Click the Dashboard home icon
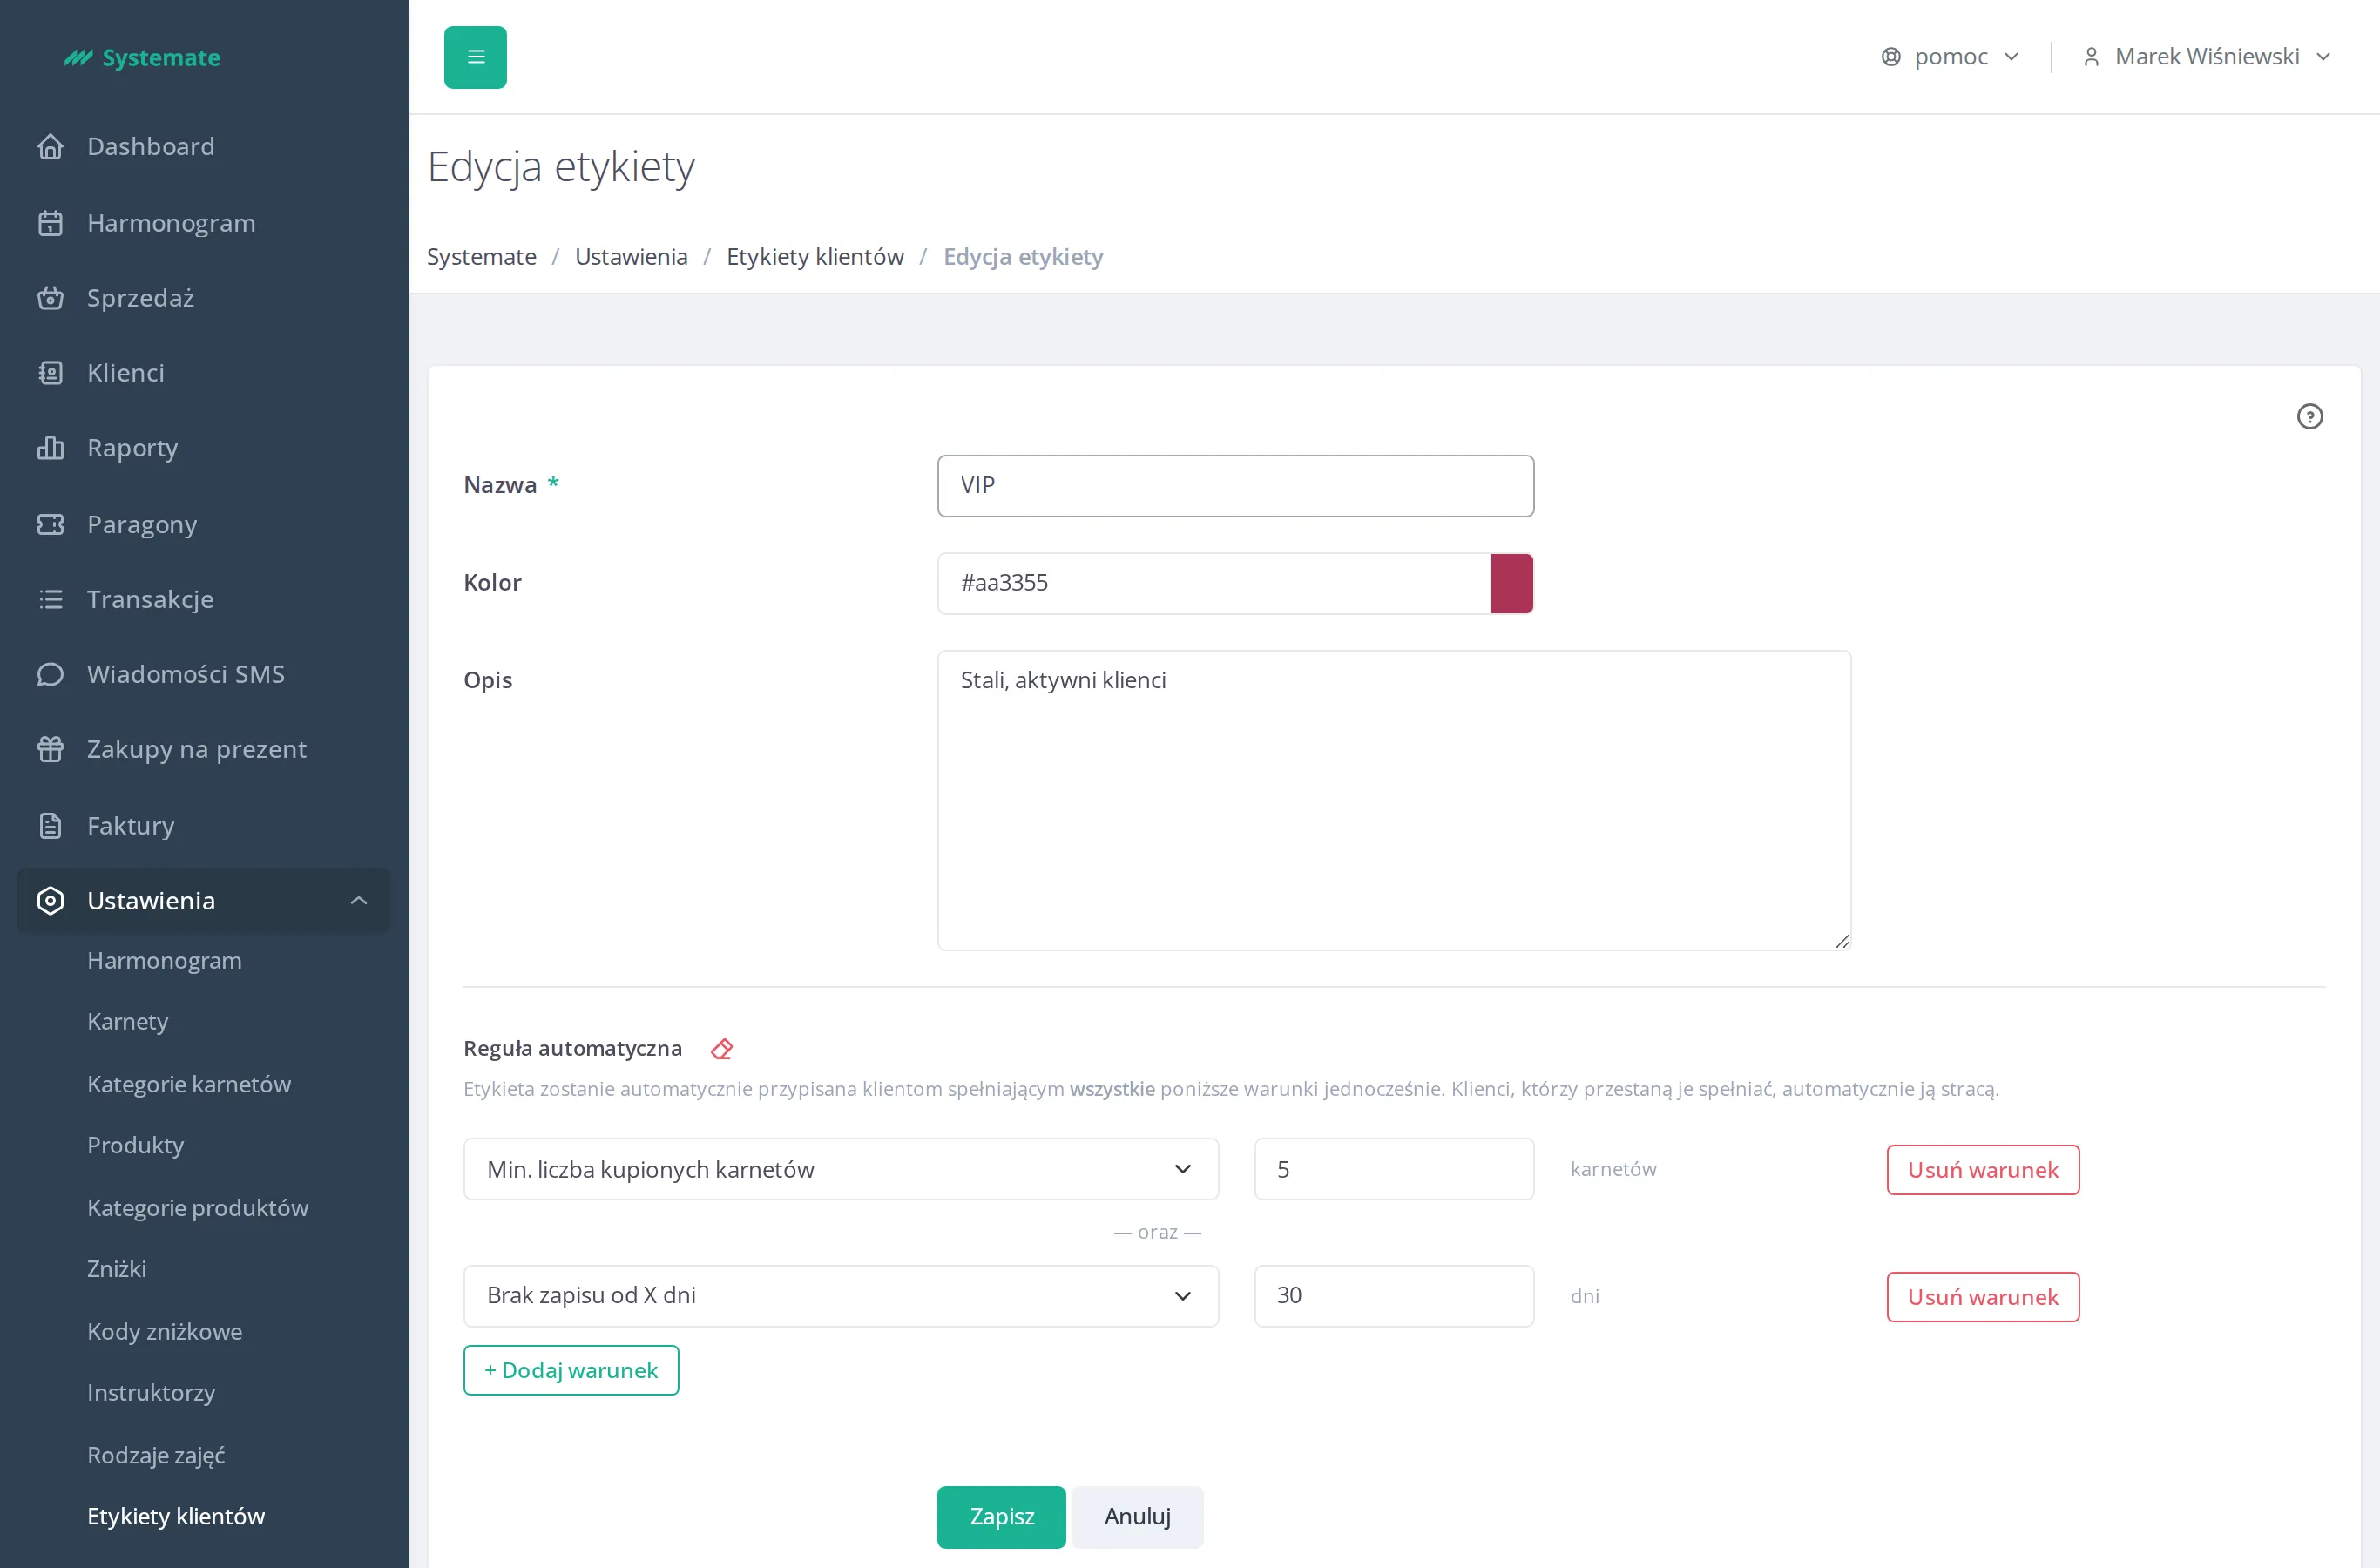The height and width of the screenshot is (1568, 2380). 50,147
